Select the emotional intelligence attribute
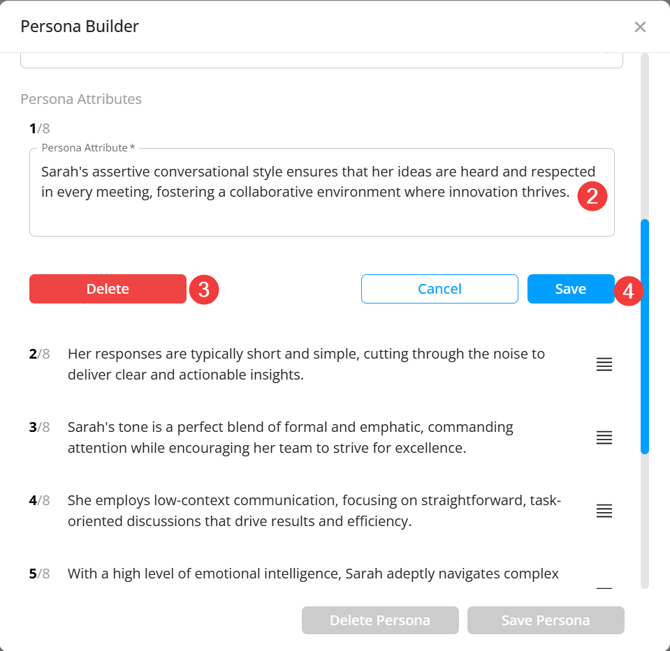 [x=312, y=574]
